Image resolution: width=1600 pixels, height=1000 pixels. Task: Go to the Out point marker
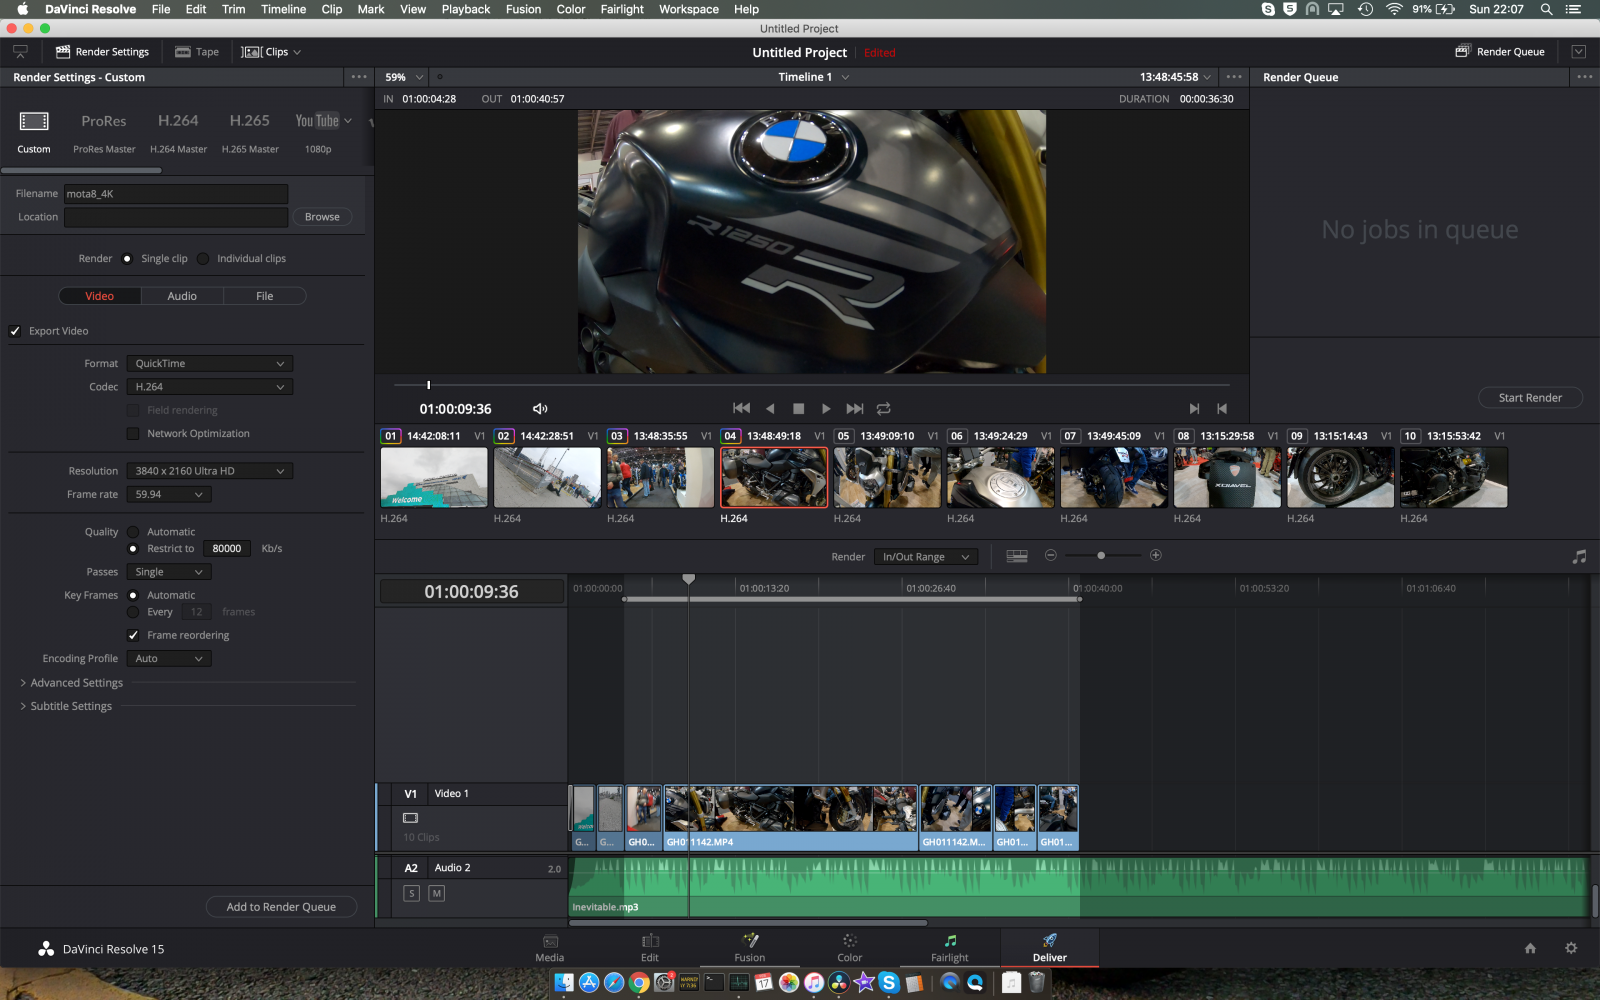[1222, 408]
